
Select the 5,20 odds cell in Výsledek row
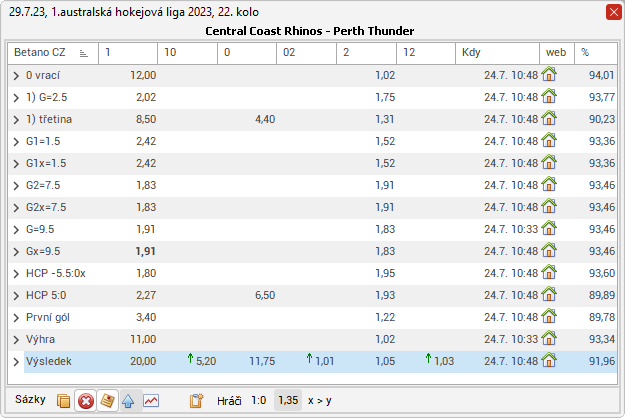[205, 361]
